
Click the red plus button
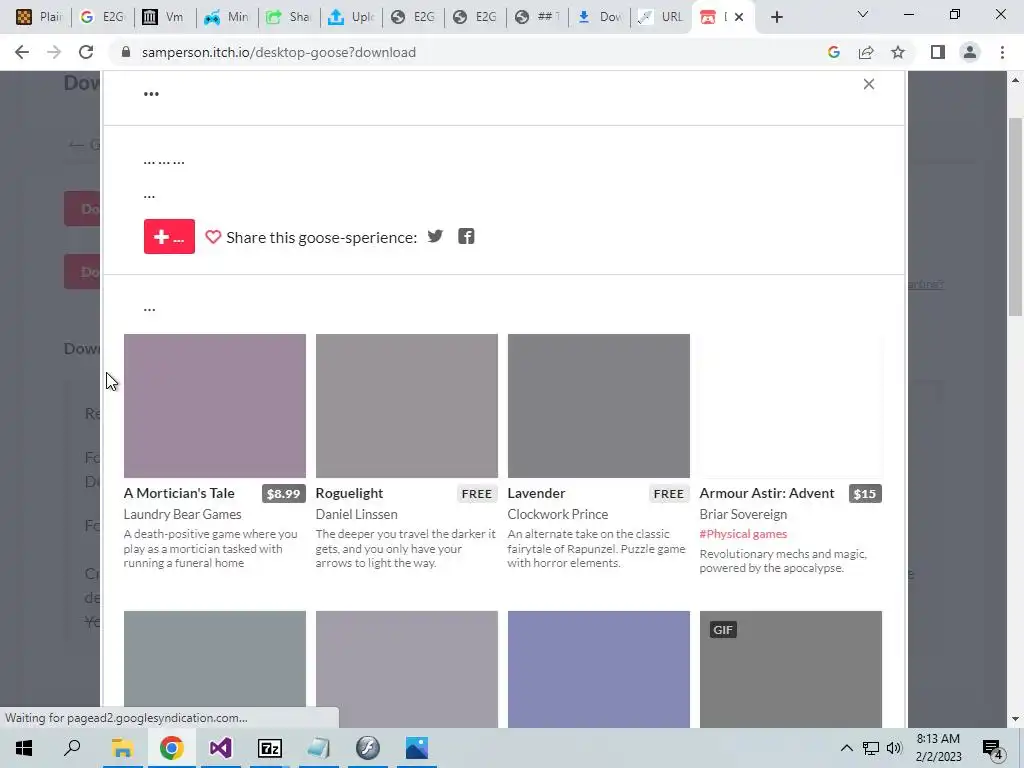(169, 236)
